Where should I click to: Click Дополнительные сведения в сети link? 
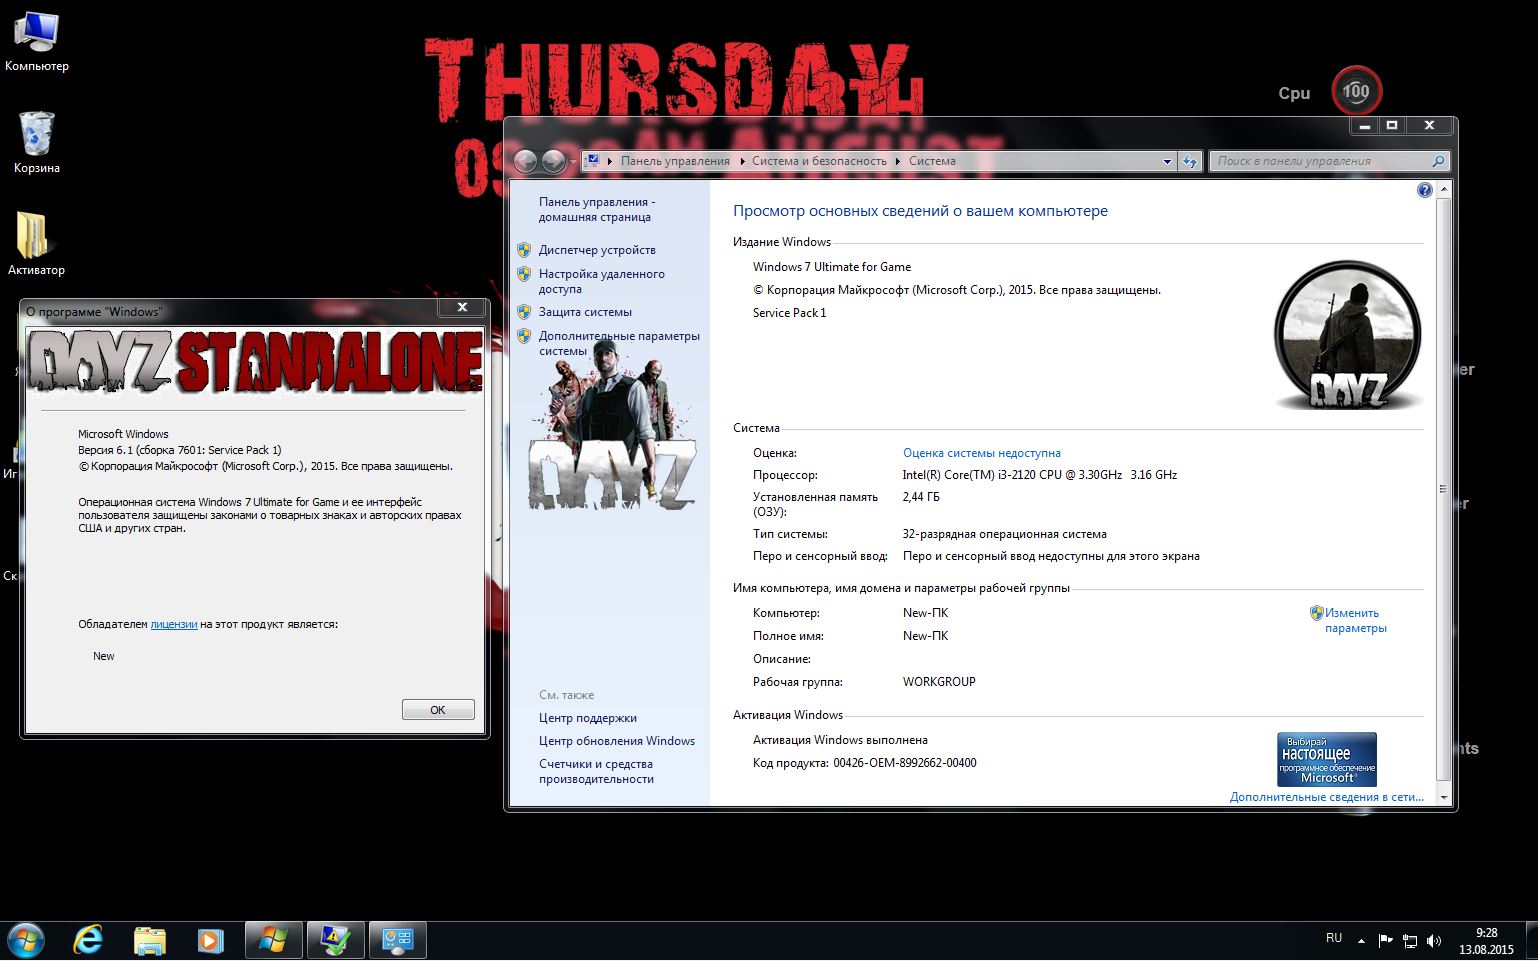[x=1327, y=797]
